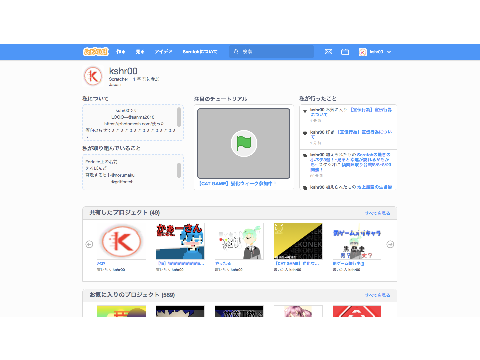Open the dark blue-haired favorite thumbnail
The image size is (480, 360).
180,311
